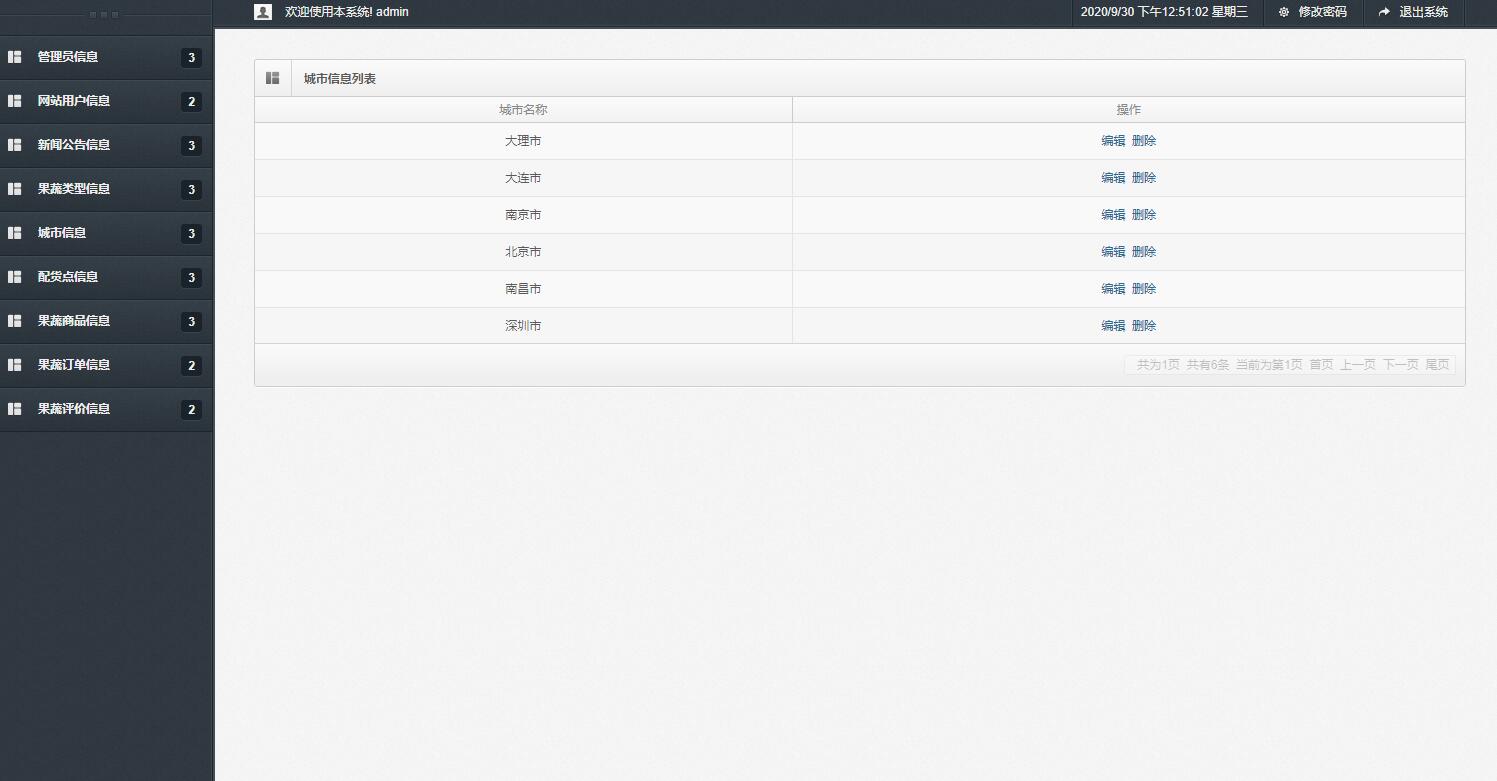
Task: Click the badge 3 beside 管理员信息
Action: click(x=191, y=58)
